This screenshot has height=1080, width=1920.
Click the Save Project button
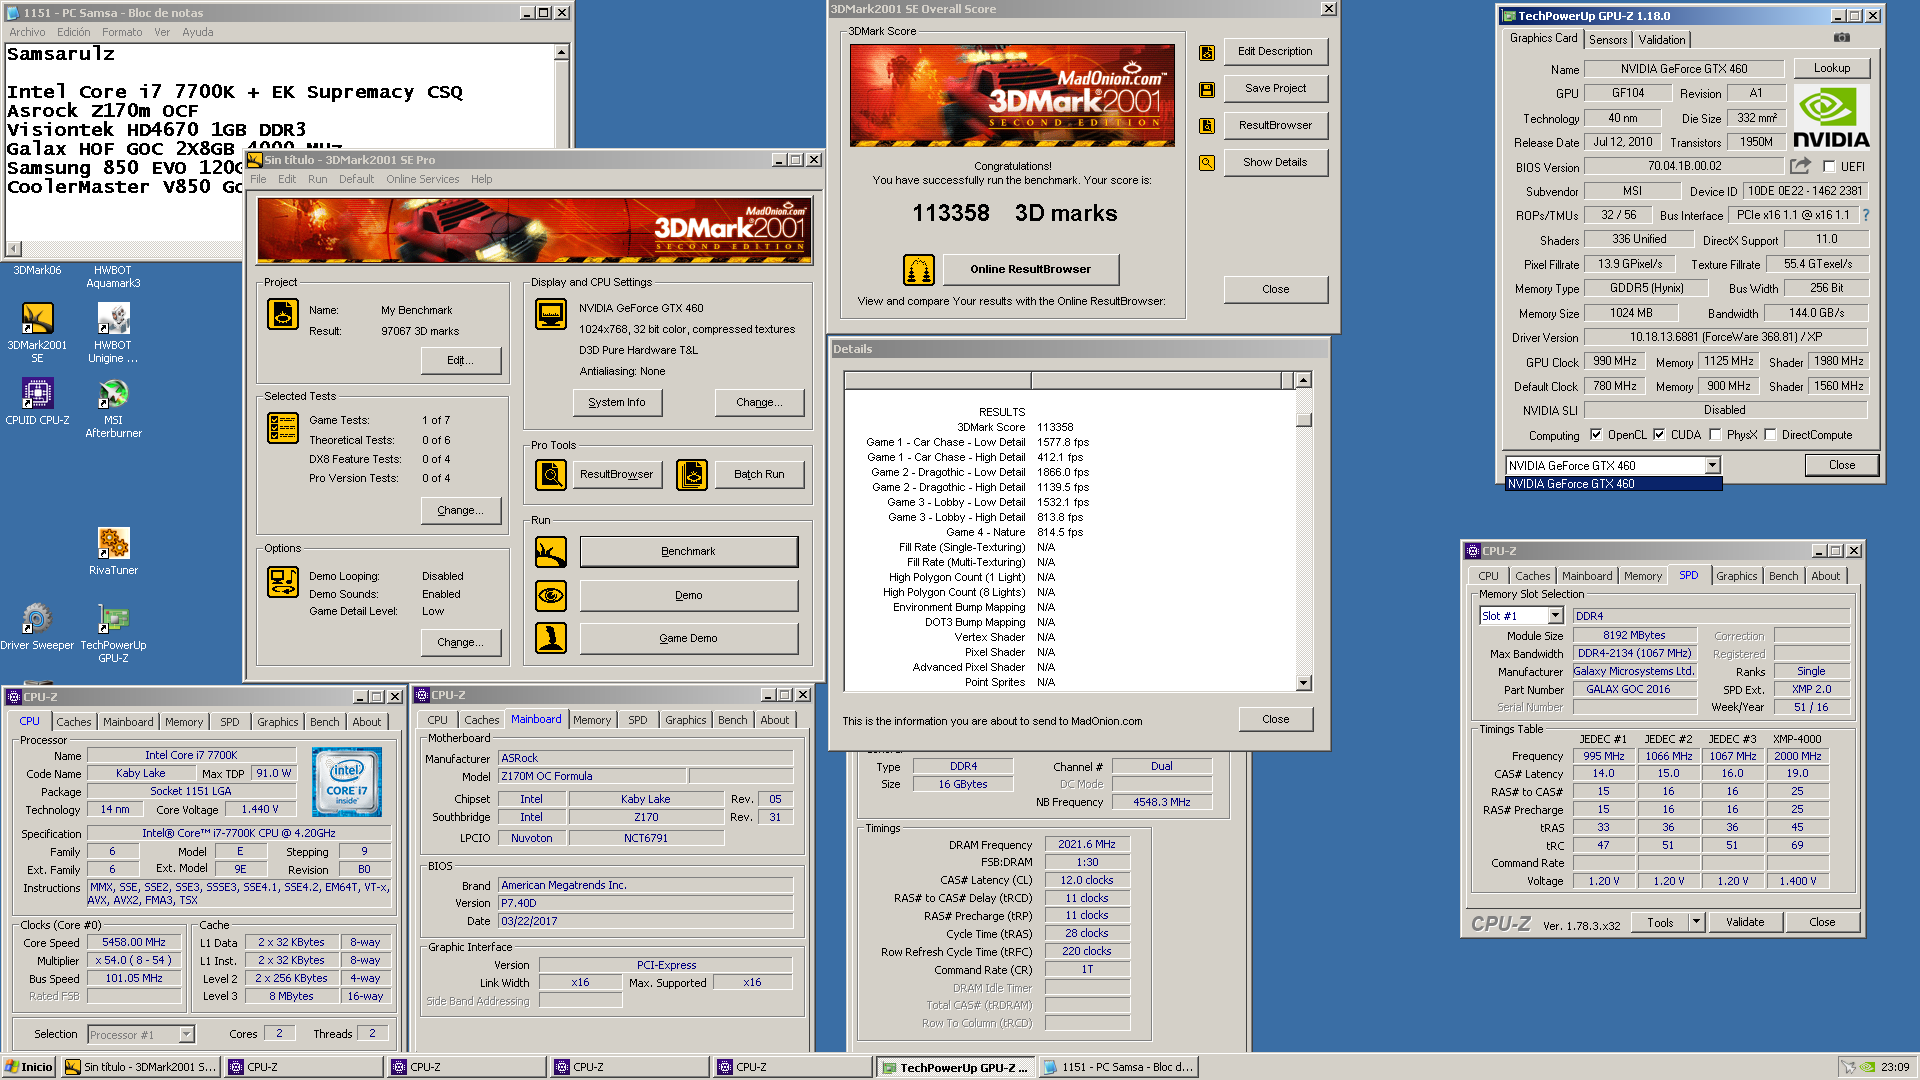coord(1275,88)
